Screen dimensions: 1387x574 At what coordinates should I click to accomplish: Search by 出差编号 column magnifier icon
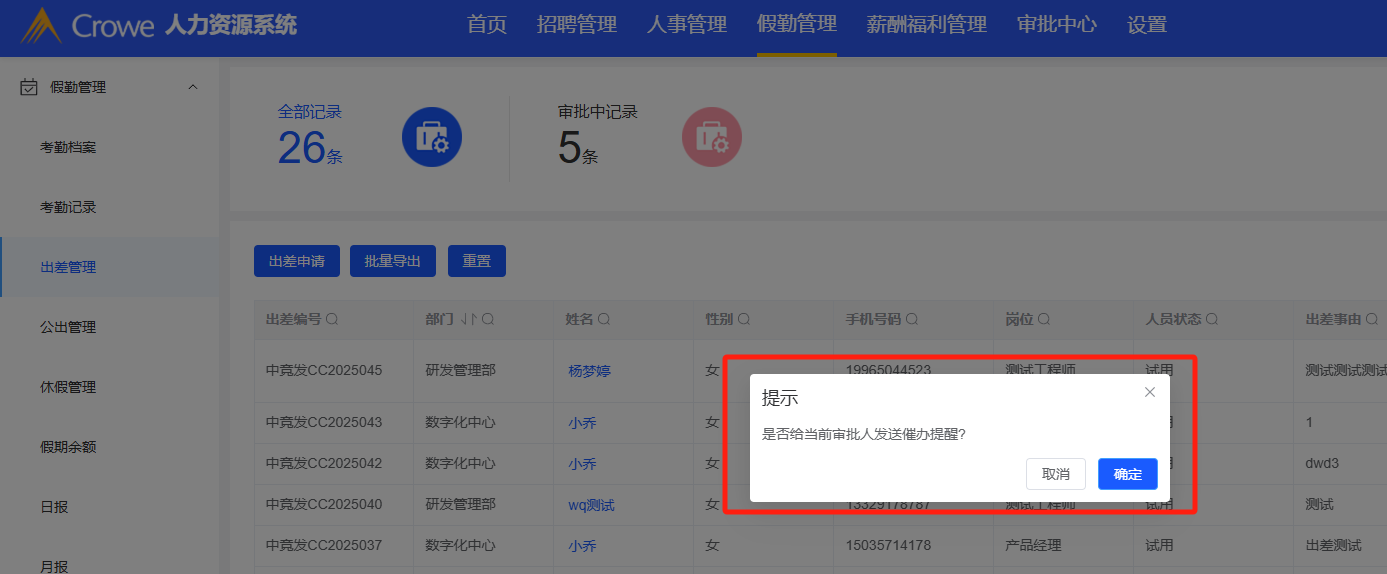332,319
